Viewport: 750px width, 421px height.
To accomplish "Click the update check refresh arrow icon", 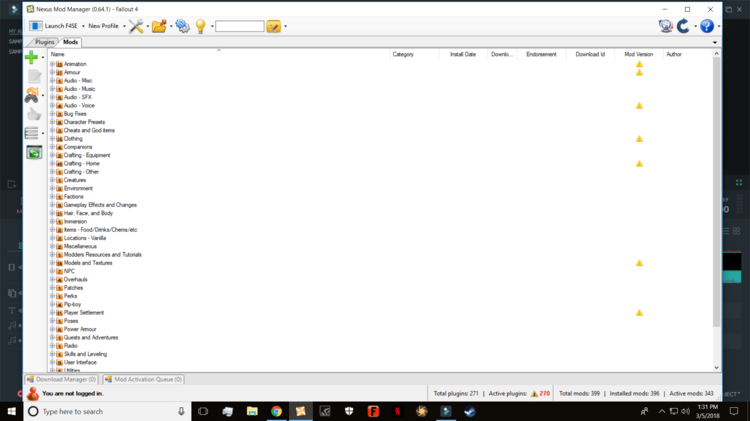I will (x=683, y=26).
